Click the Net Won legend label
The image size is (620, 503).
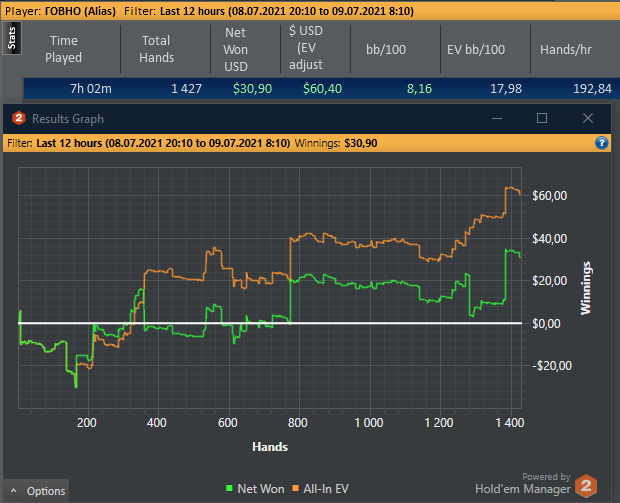[x=261, y=489]
